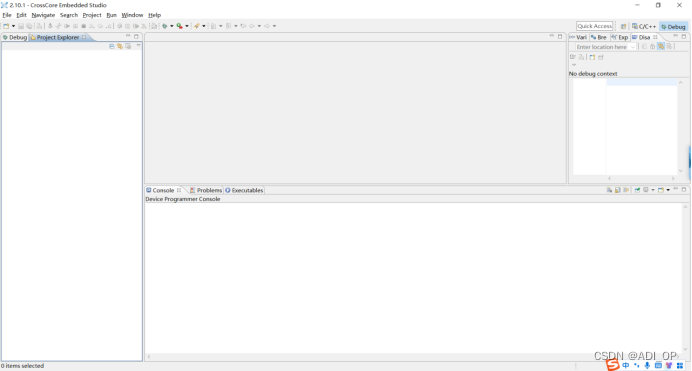Switch to the Expressions tab
This screenshot has width=692, height=371.
click(620, 37)
